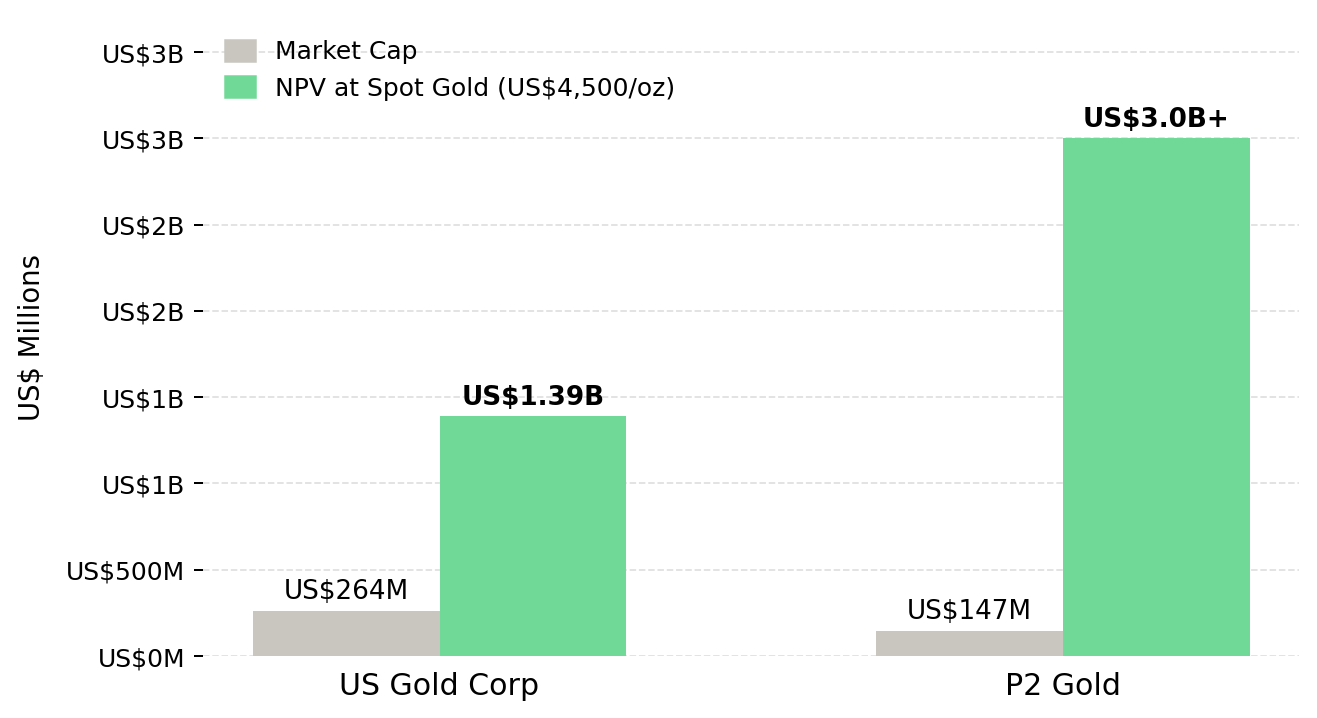The height and width of the screenshot is (718, 1317).
Task: Select the US$1.39B data label
Action: click(x=533, y=396)
